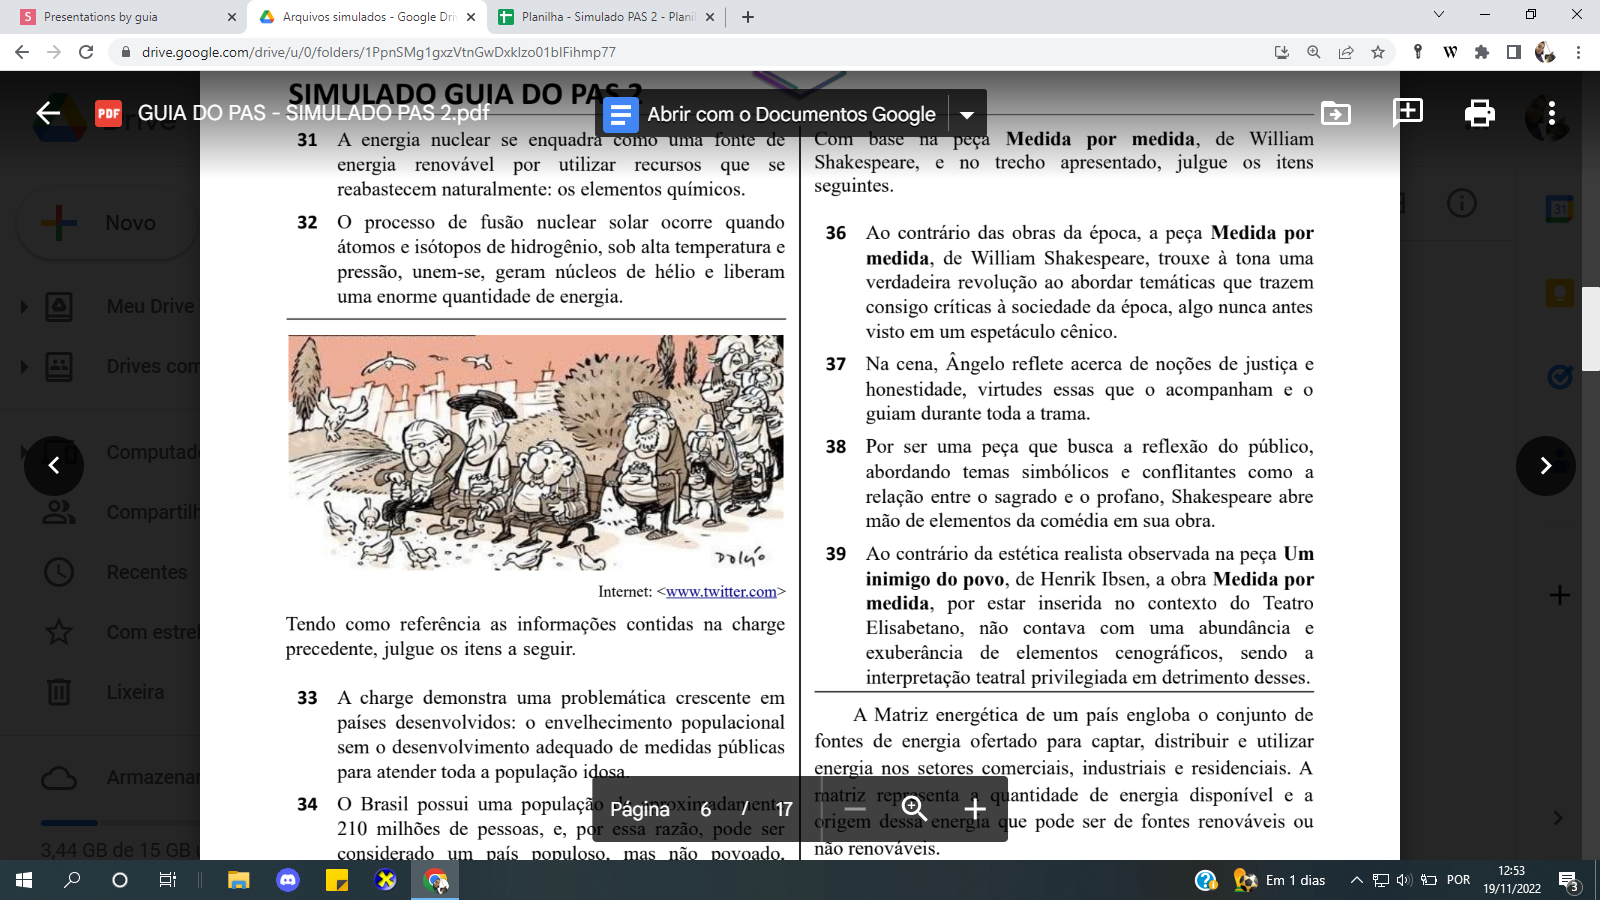Image resolution: width=1600 pixels, height=900 pixels.
Task: Zoom out with the minus button
Action: [x=855, y=809]
